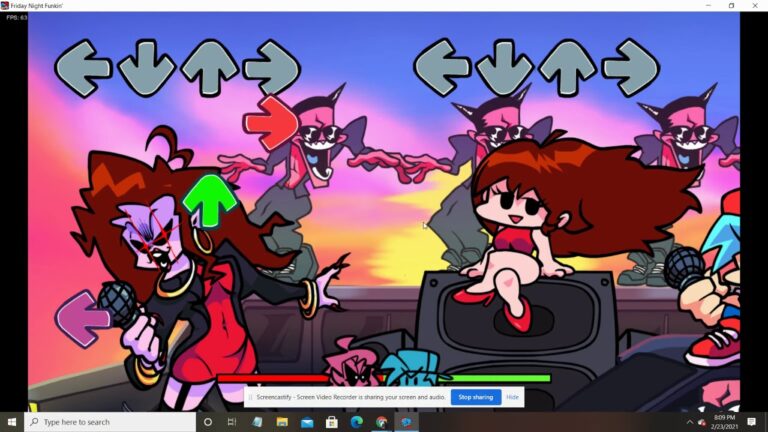Click the player's left arrow receptor
The width and height of the screenshot is (768, 432).
442,68
